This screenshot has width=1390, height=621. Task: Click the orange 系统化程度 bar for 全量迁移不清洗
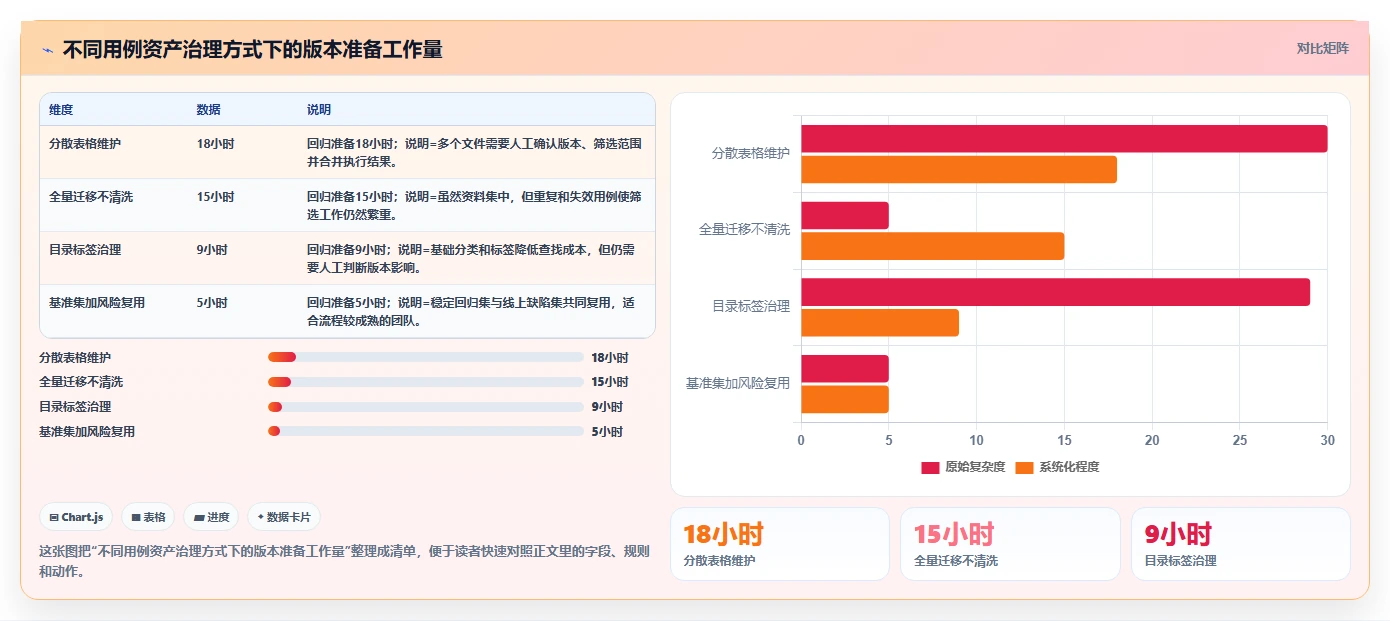(932, 246)
